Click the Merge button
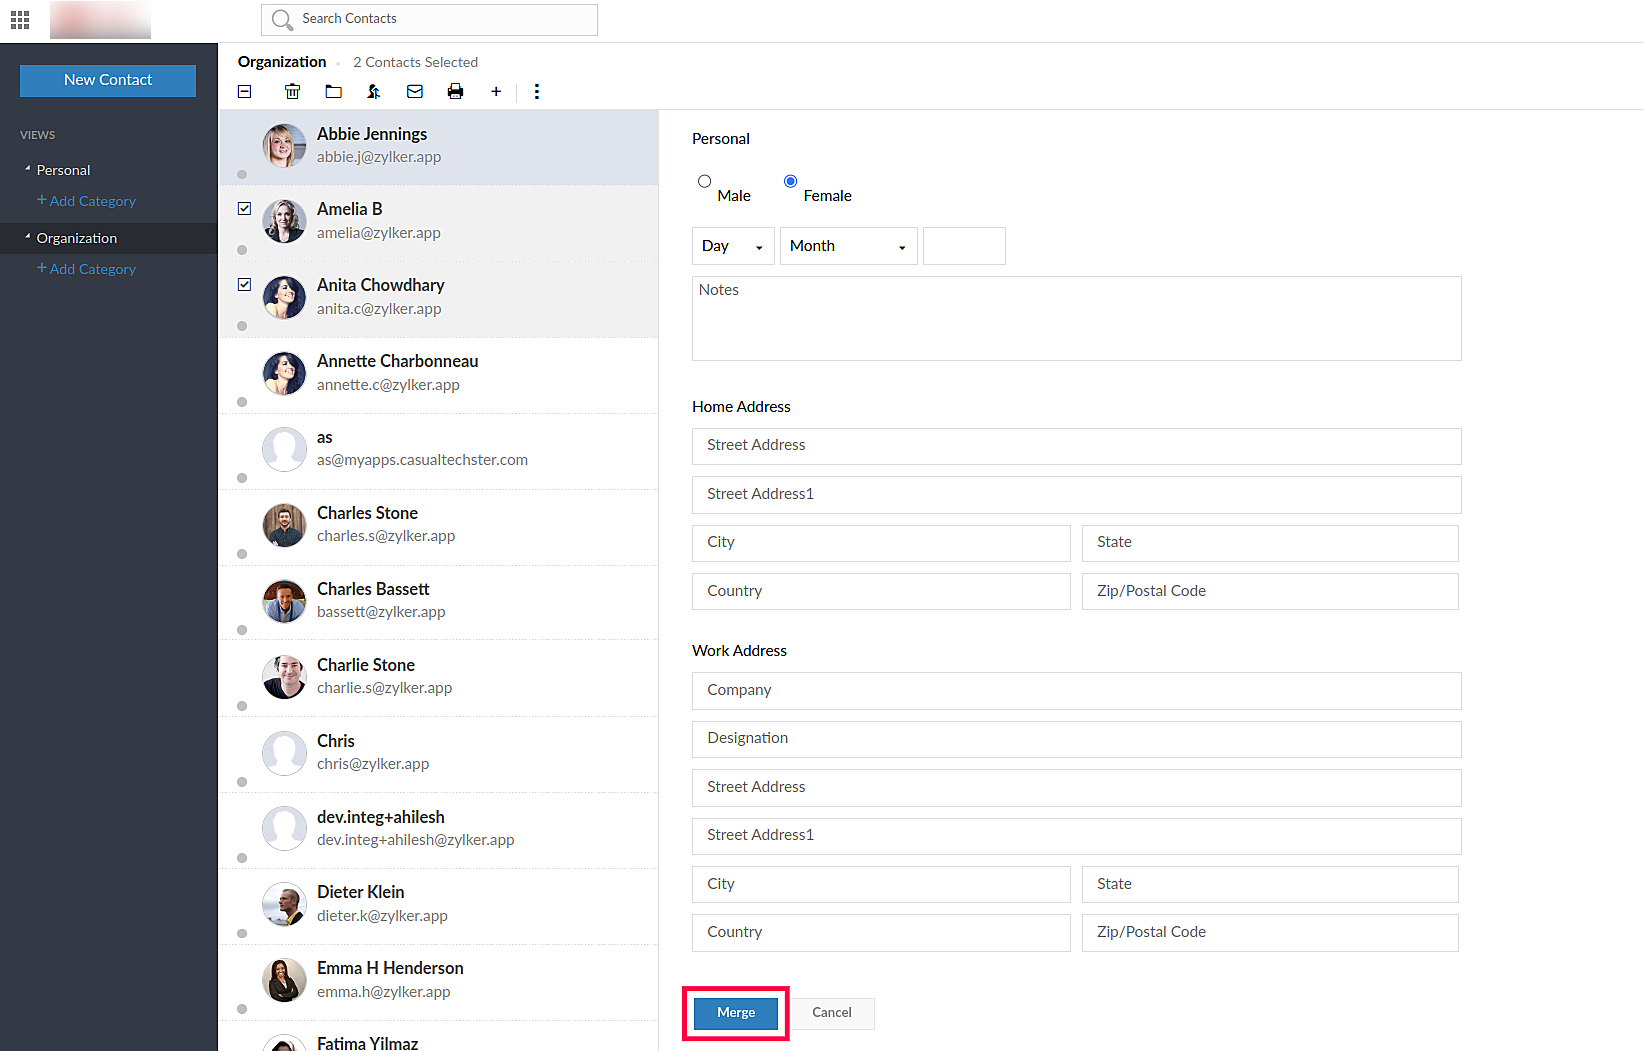The width and height of the screenshot is (1644, 1051). click(x=736, y=1013)
